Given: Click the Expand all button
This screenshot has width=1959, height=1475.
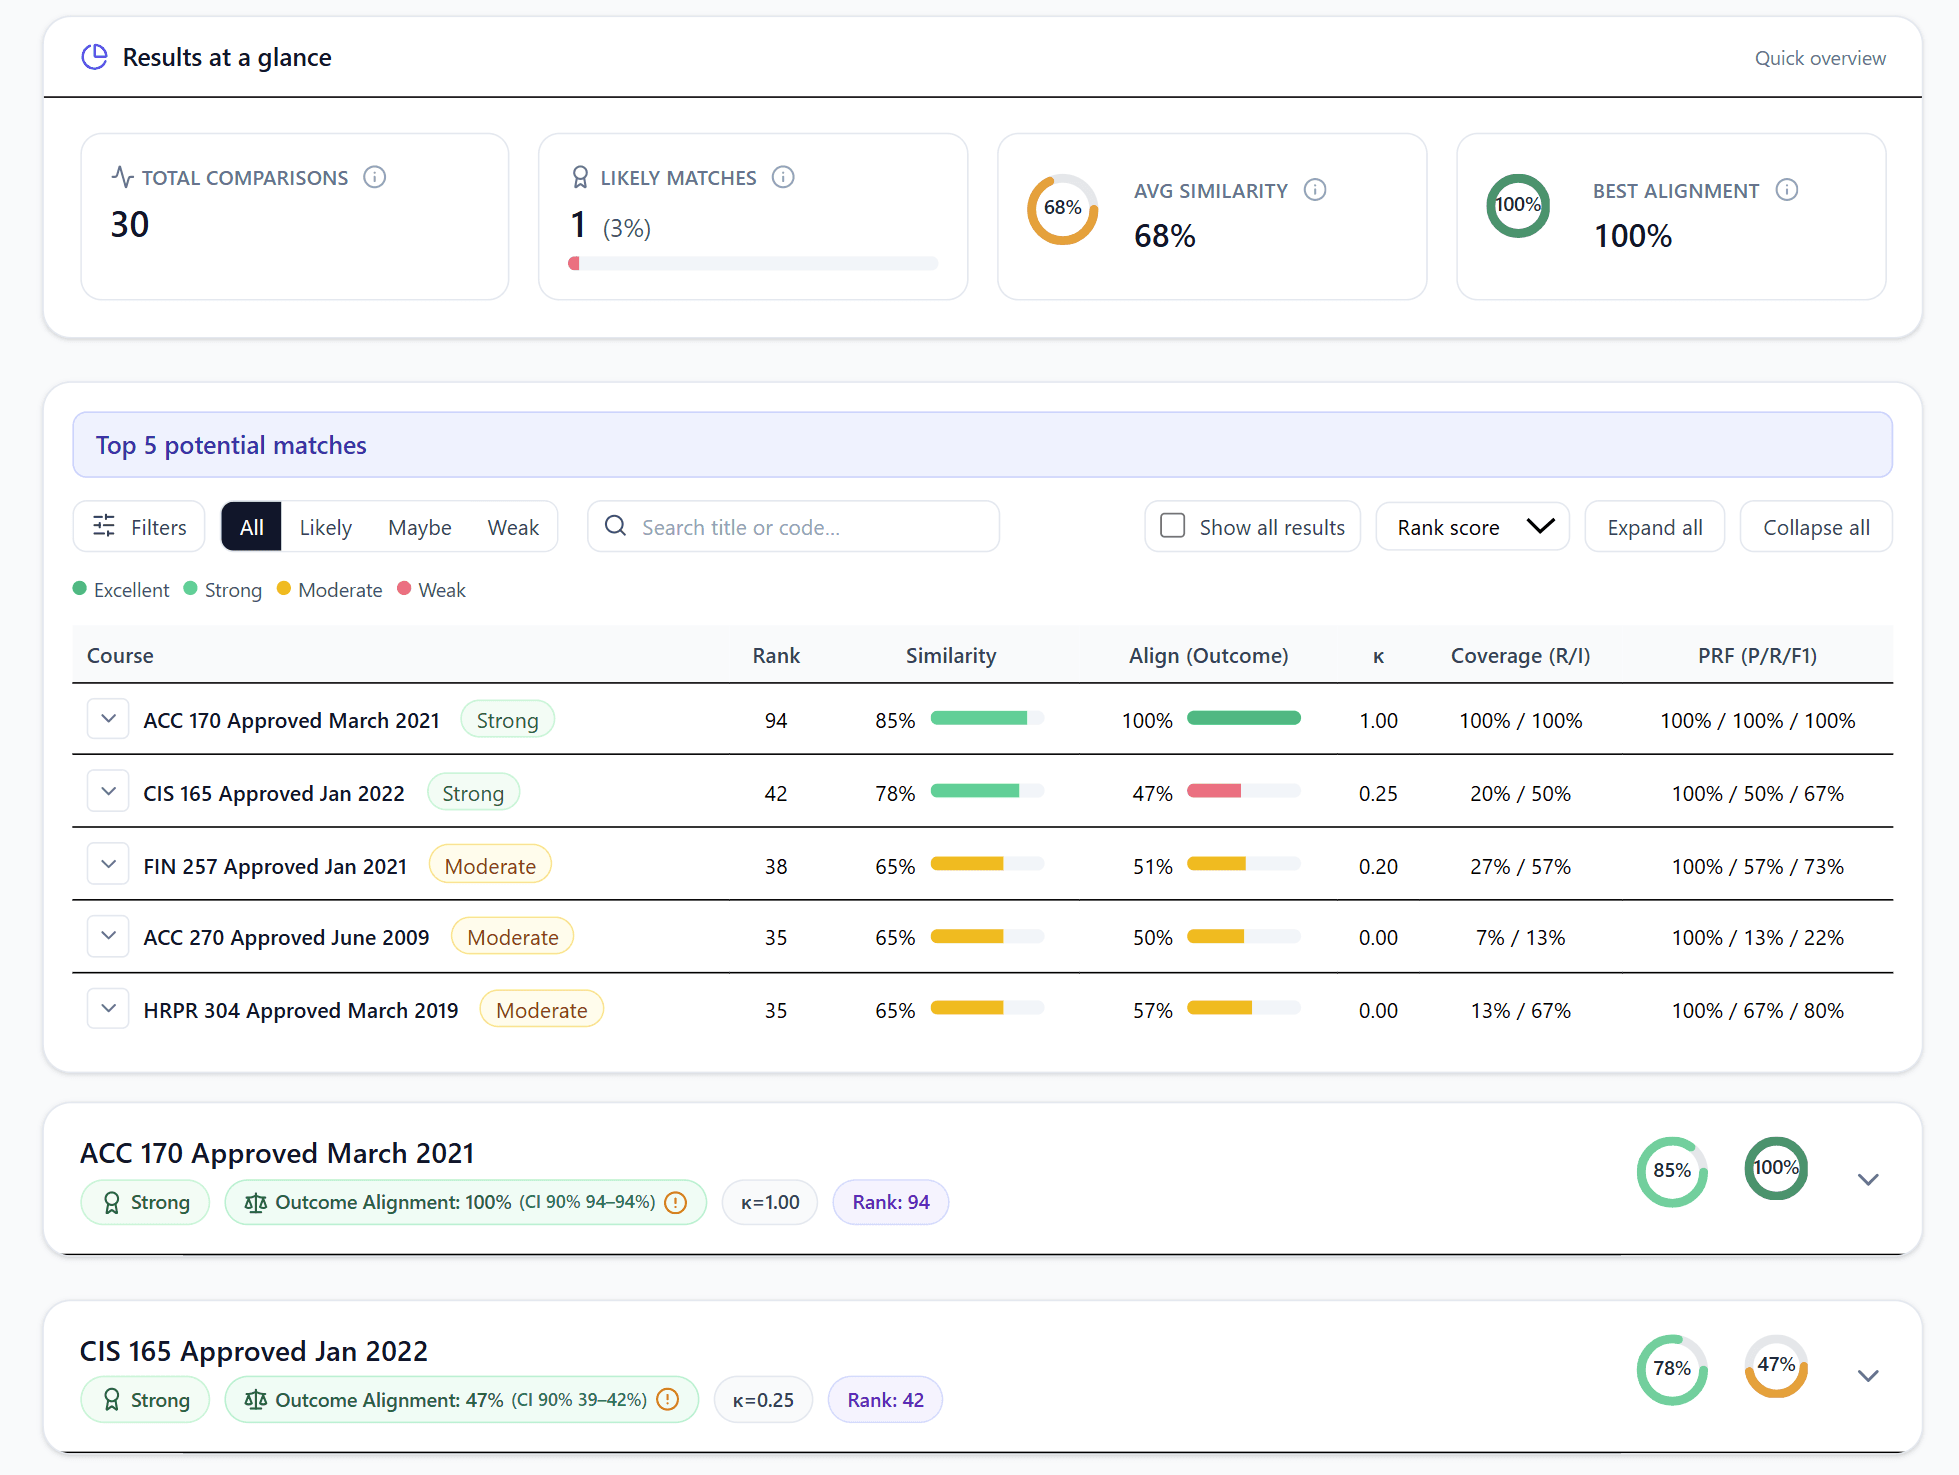Looking at the screenshot, I should point(1653,526).
